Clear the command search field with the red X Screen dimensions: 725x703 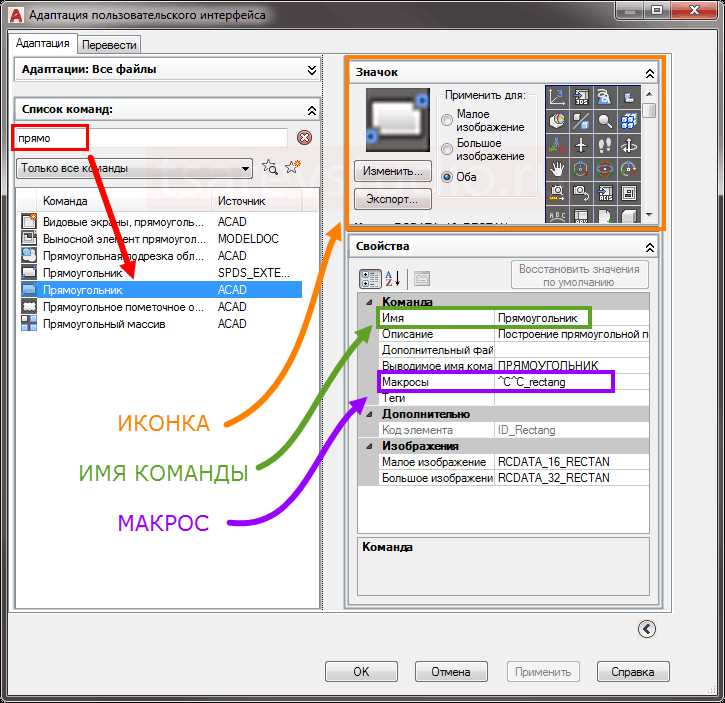304,138
